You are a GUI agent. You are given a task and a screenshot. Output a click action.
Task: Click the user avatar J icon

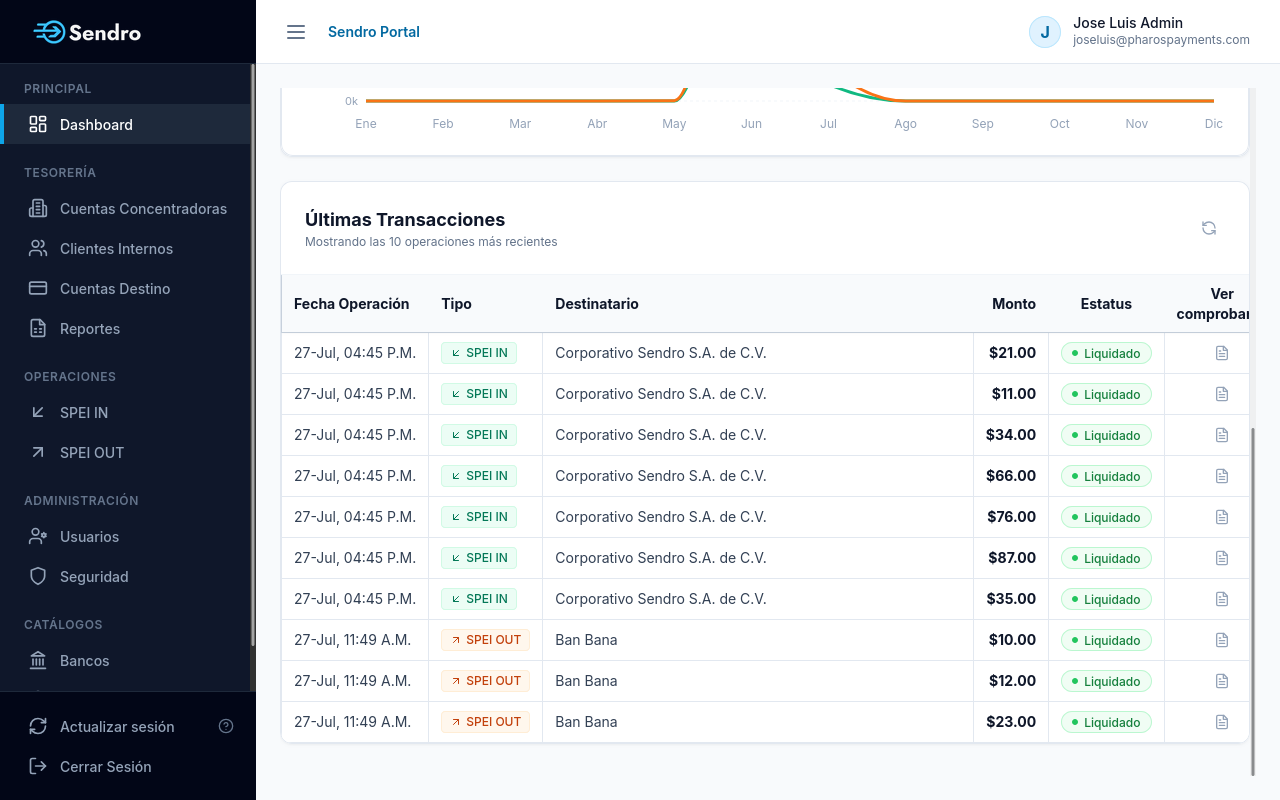[x=1045, y=32]
